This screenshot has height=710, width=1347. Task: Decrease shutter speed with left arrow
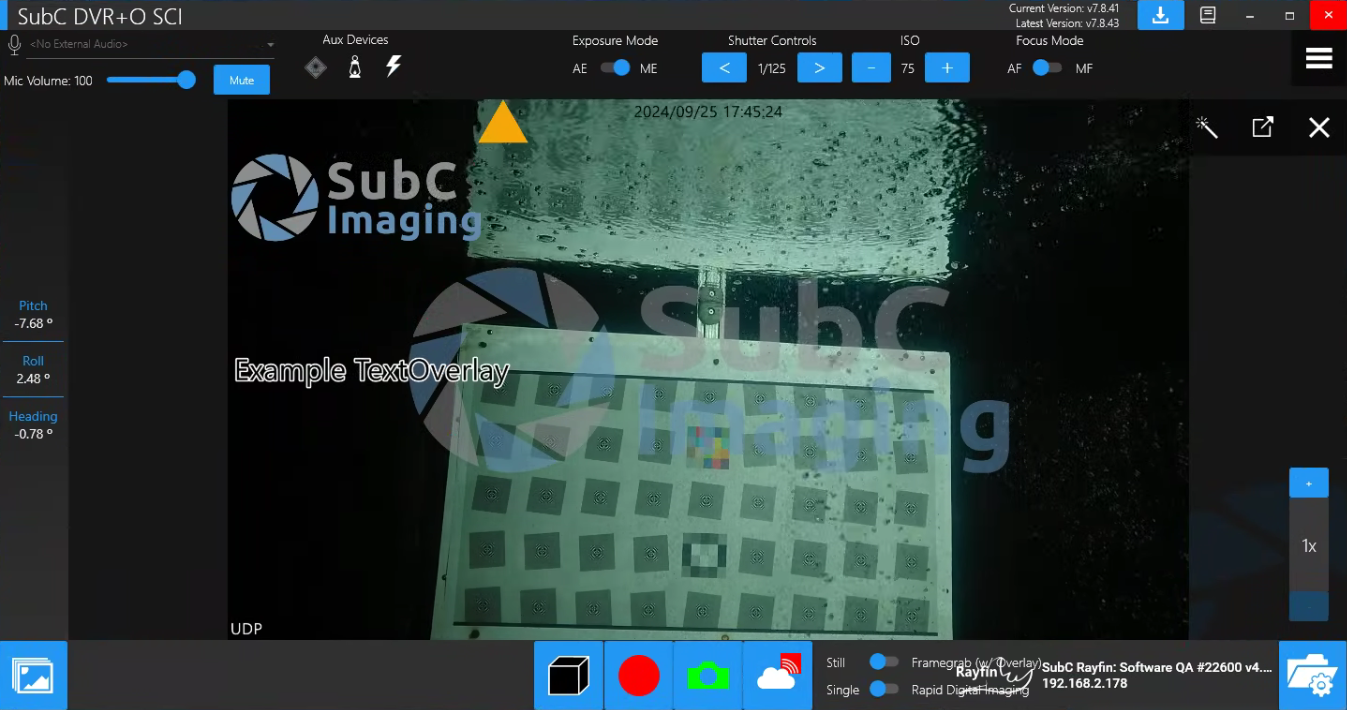pyautogui.click(x=725, y=68)
